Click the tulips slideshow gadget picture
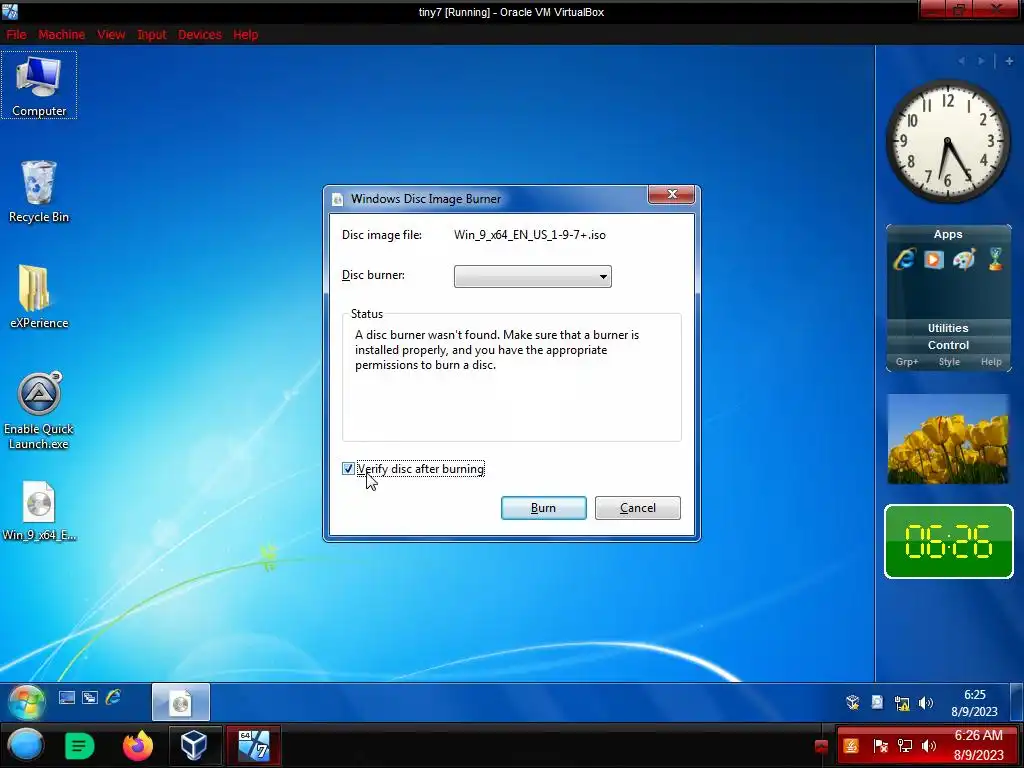1024x768 pixels. [x=948, y=438]
